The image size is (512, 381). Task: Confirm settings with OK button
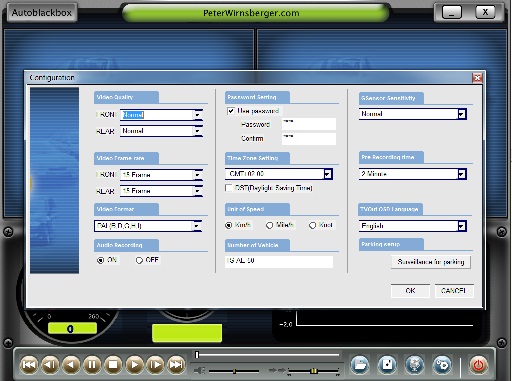(x=410, y=291)
